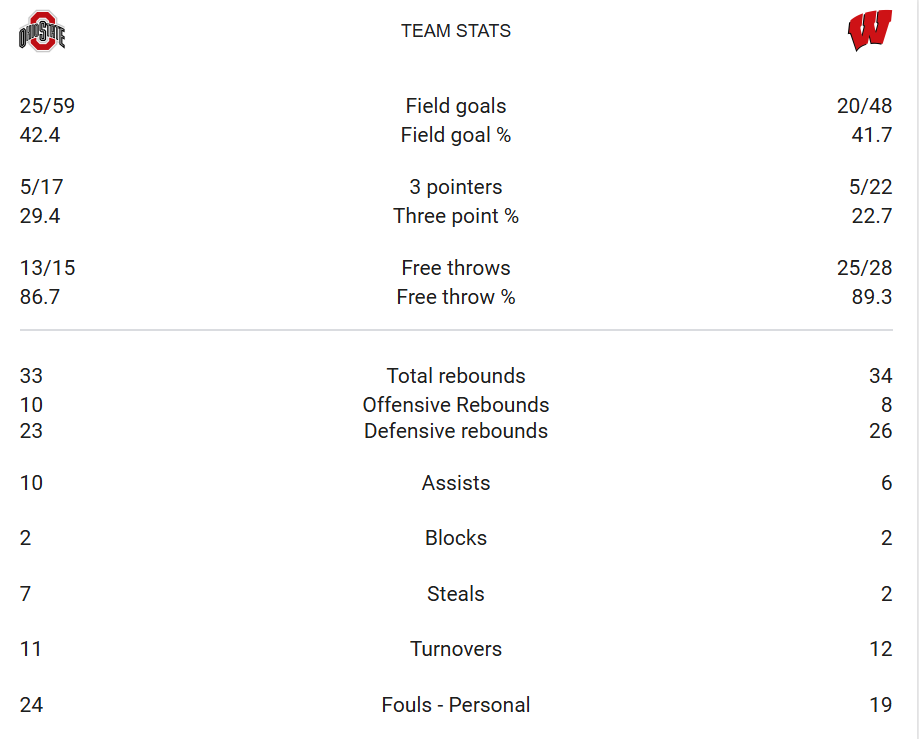
Task: Click the Blocks stat label
Action: coord(456,538)
